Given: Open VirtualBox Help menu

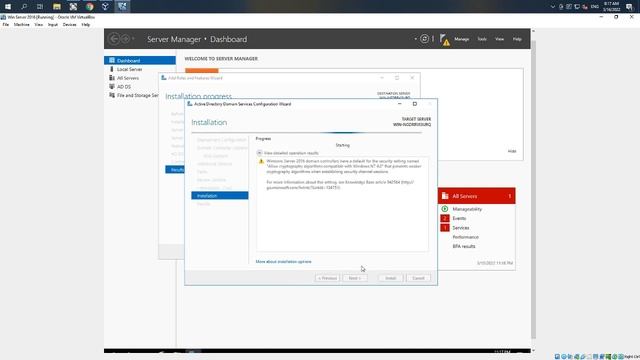Looking at the screenshot, I should coord(85,25).
